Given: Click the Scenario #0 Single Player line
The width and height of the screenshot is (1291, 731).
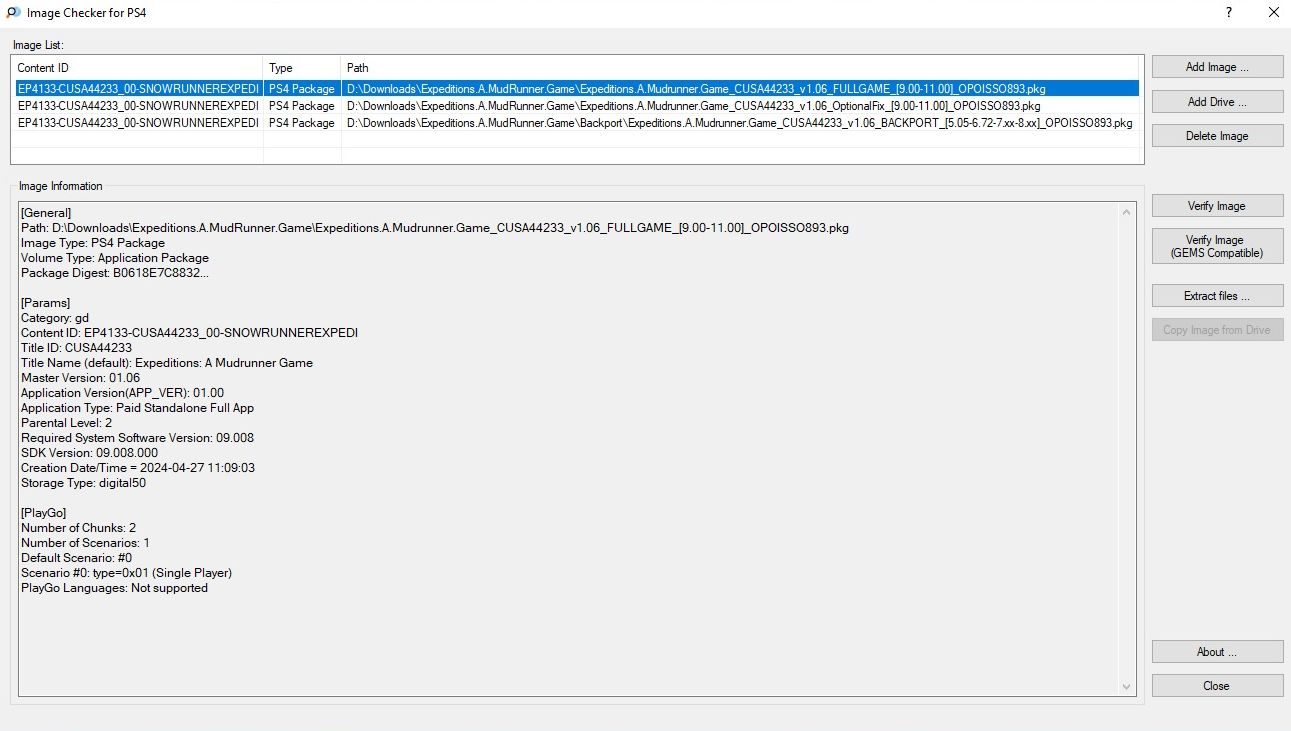Looking at the screenshot, I should point(127,573).
